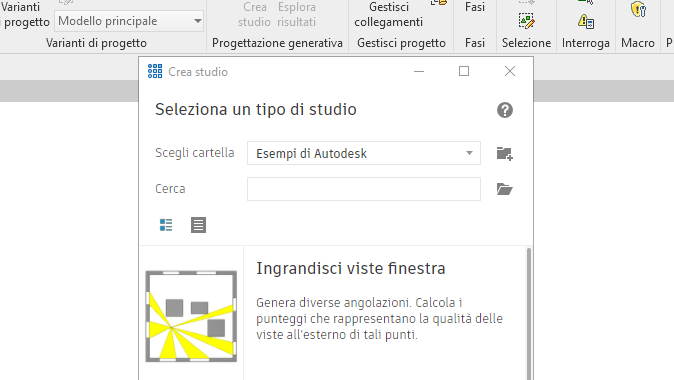
Task: Click the Macro panel label
Action: (638, 43)
